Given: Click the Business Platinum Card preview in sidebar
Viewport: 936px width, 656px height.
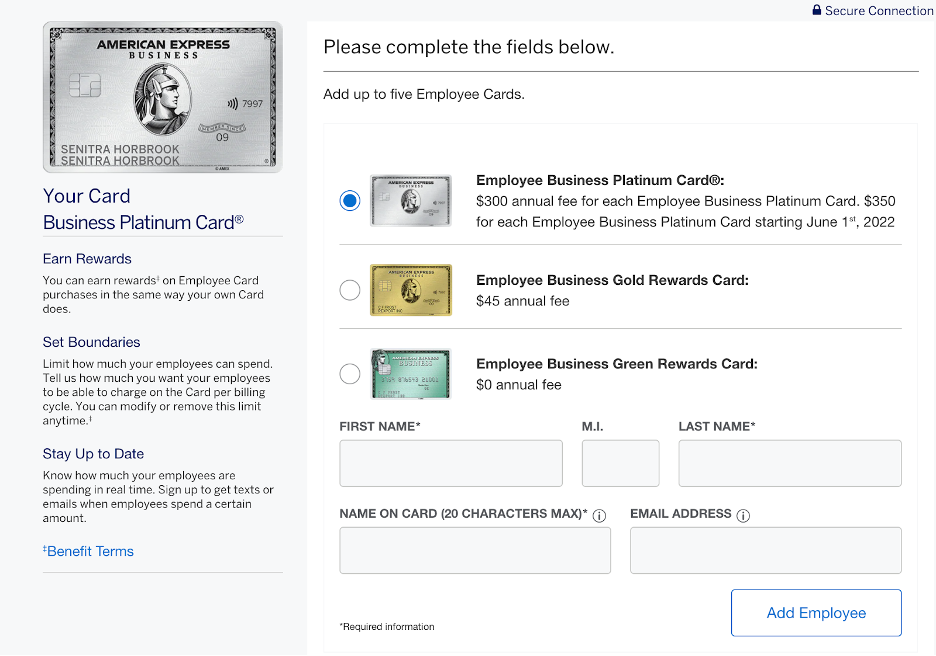Looking at the screenshot, I should (x=162, y=97).
